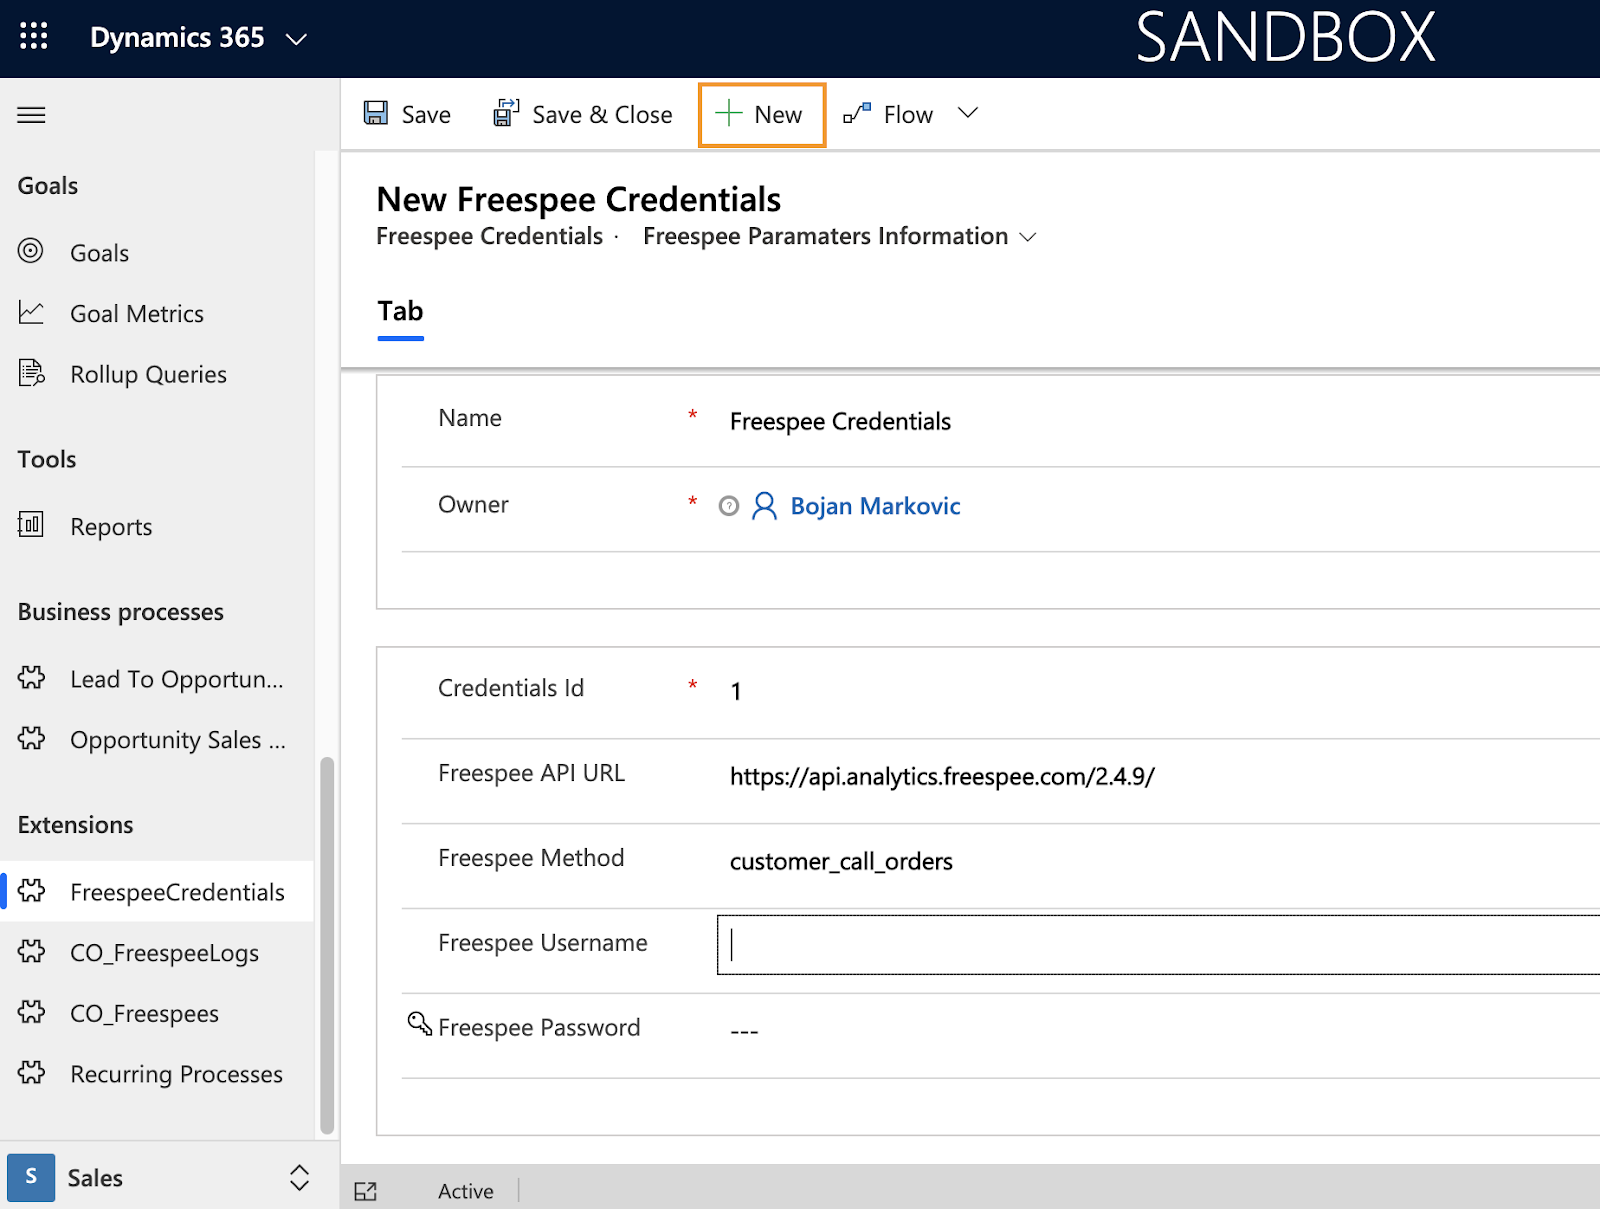1600x1209 pixels.
Task: Open CO_Freespees extension
Action: pos(157,1014)
